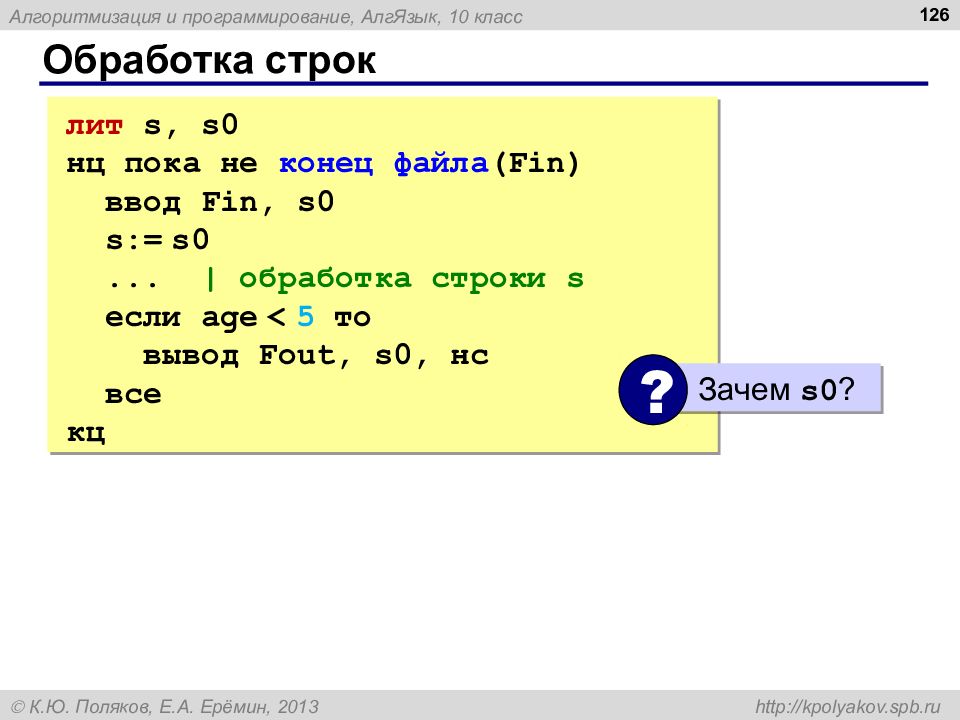The width and height of the screenshot is (960, 720).
Task: Click the question mark circle icon
Action: pyautogui.click(x=653, y=389)
